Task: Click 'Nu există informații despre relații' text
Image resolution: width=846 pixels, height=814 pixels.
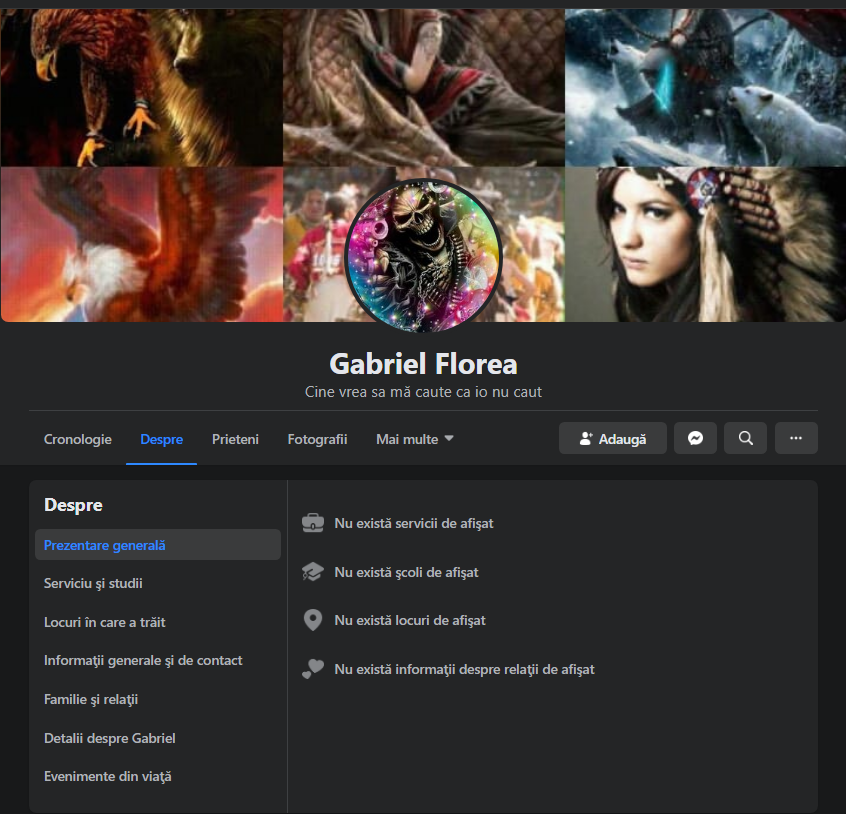Action: 465,669
